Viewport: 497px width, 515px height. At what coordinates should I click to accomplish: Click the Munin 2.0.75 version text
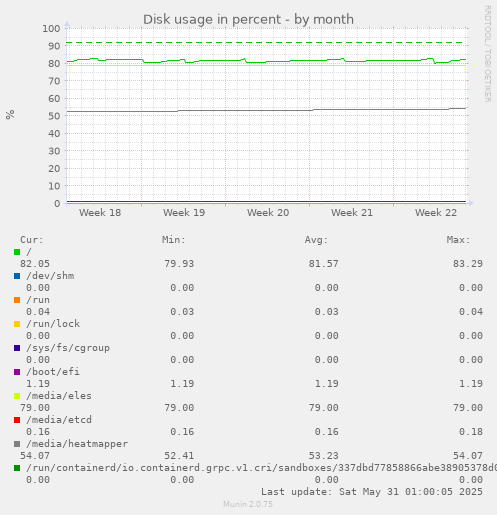(248, 504)
